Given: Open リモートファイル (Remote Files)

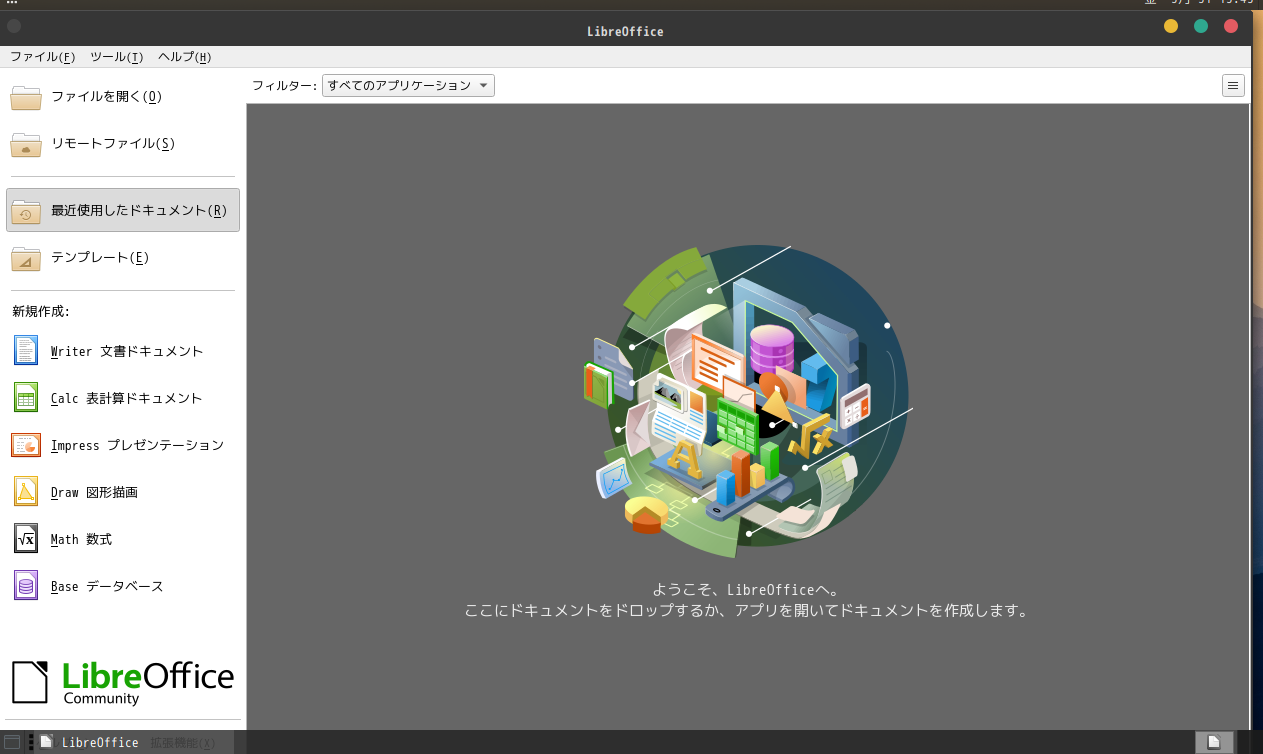Looking at the screenshot, I should click(123, 144).
